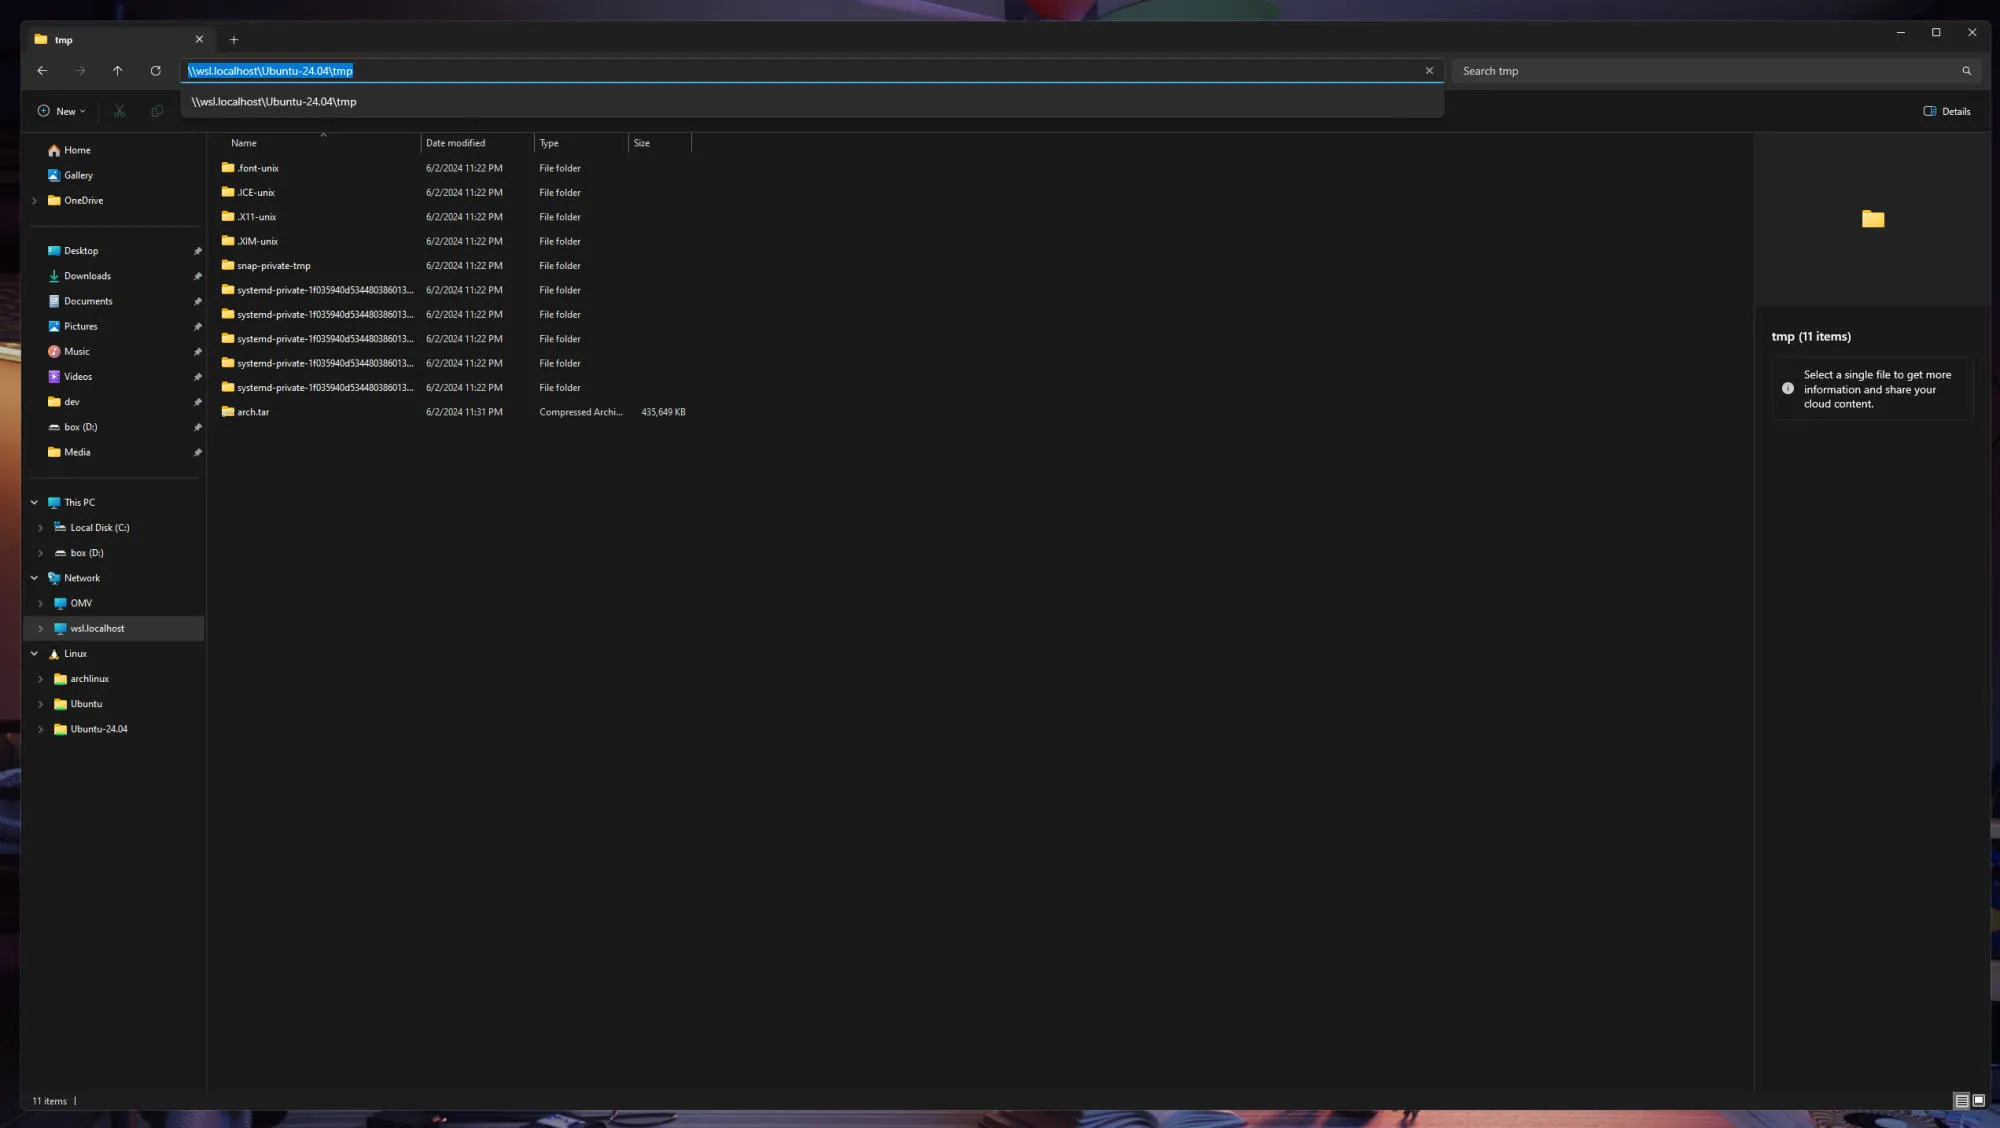This screenshot has width=2000, height=1128.
Task: Select the address suggestion \\wsl.localhost\Ubuntu-24.04\tmp
Action: click(x=274, y=102)
